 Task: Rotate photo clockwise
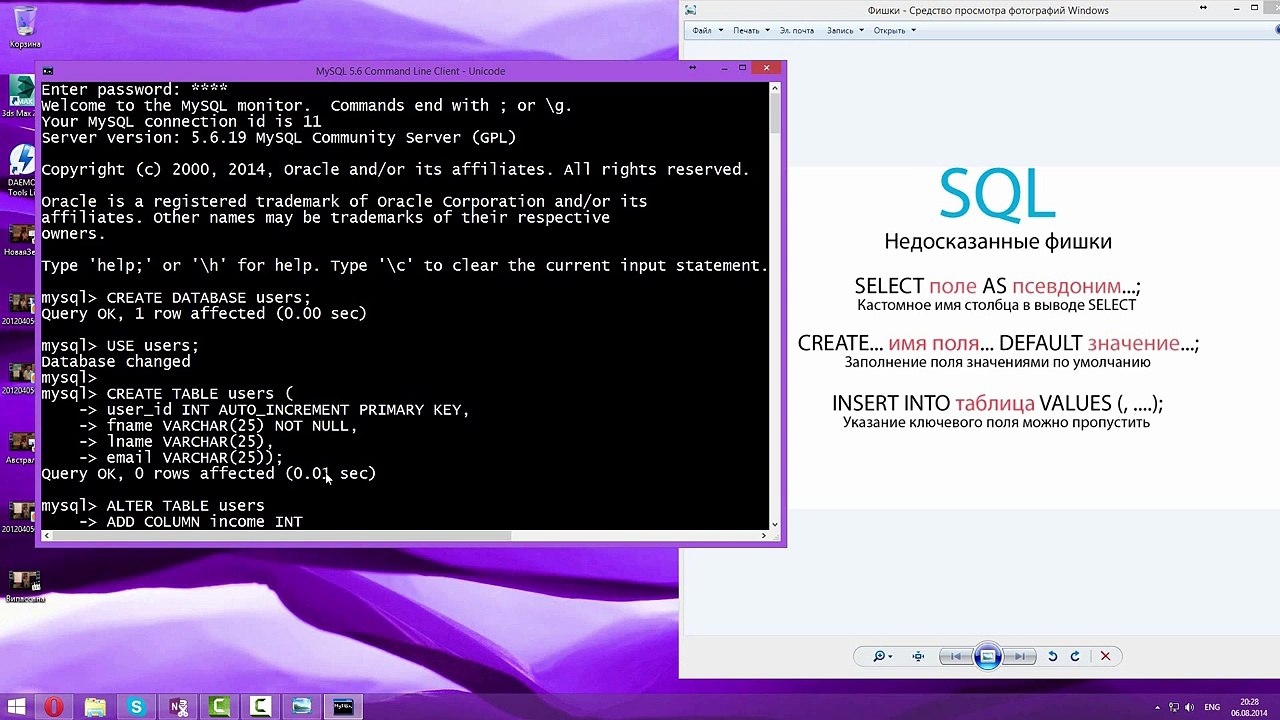tap(1075, 656)
